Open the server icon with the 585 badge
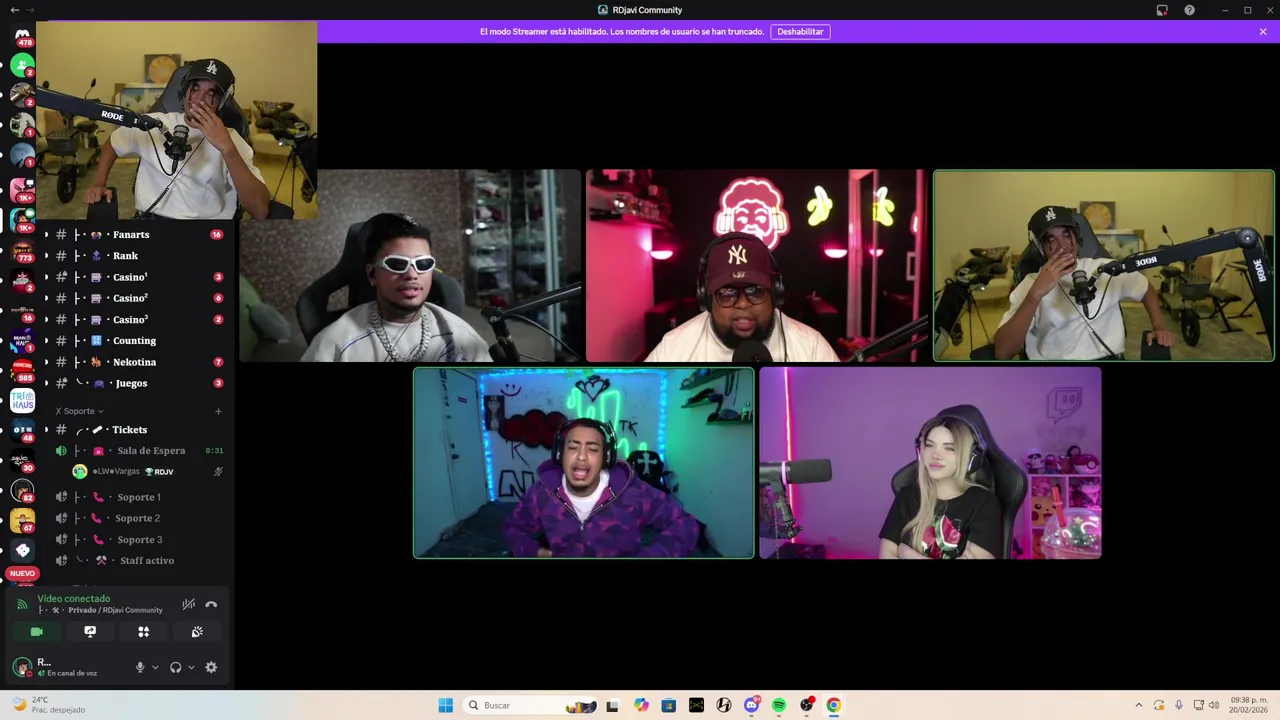The width and height of the screenshot is (1280, 720). (22, 371)
